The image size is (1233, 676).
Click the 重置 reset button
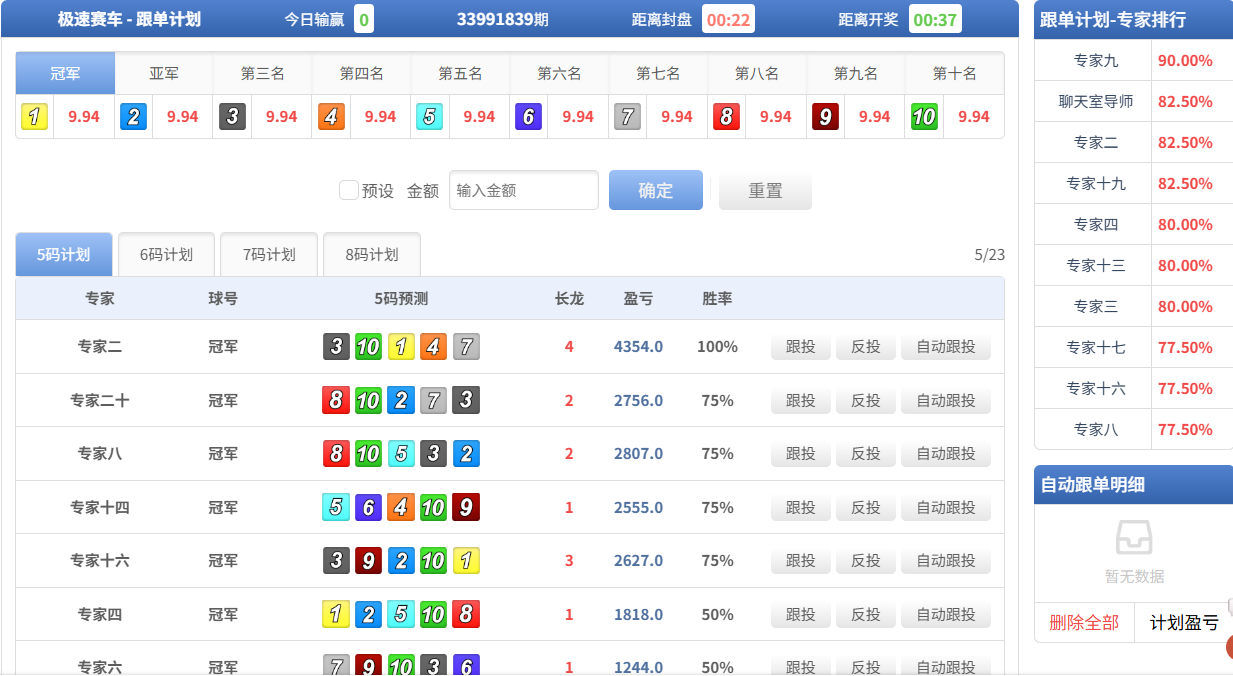(x=765, y=189)
